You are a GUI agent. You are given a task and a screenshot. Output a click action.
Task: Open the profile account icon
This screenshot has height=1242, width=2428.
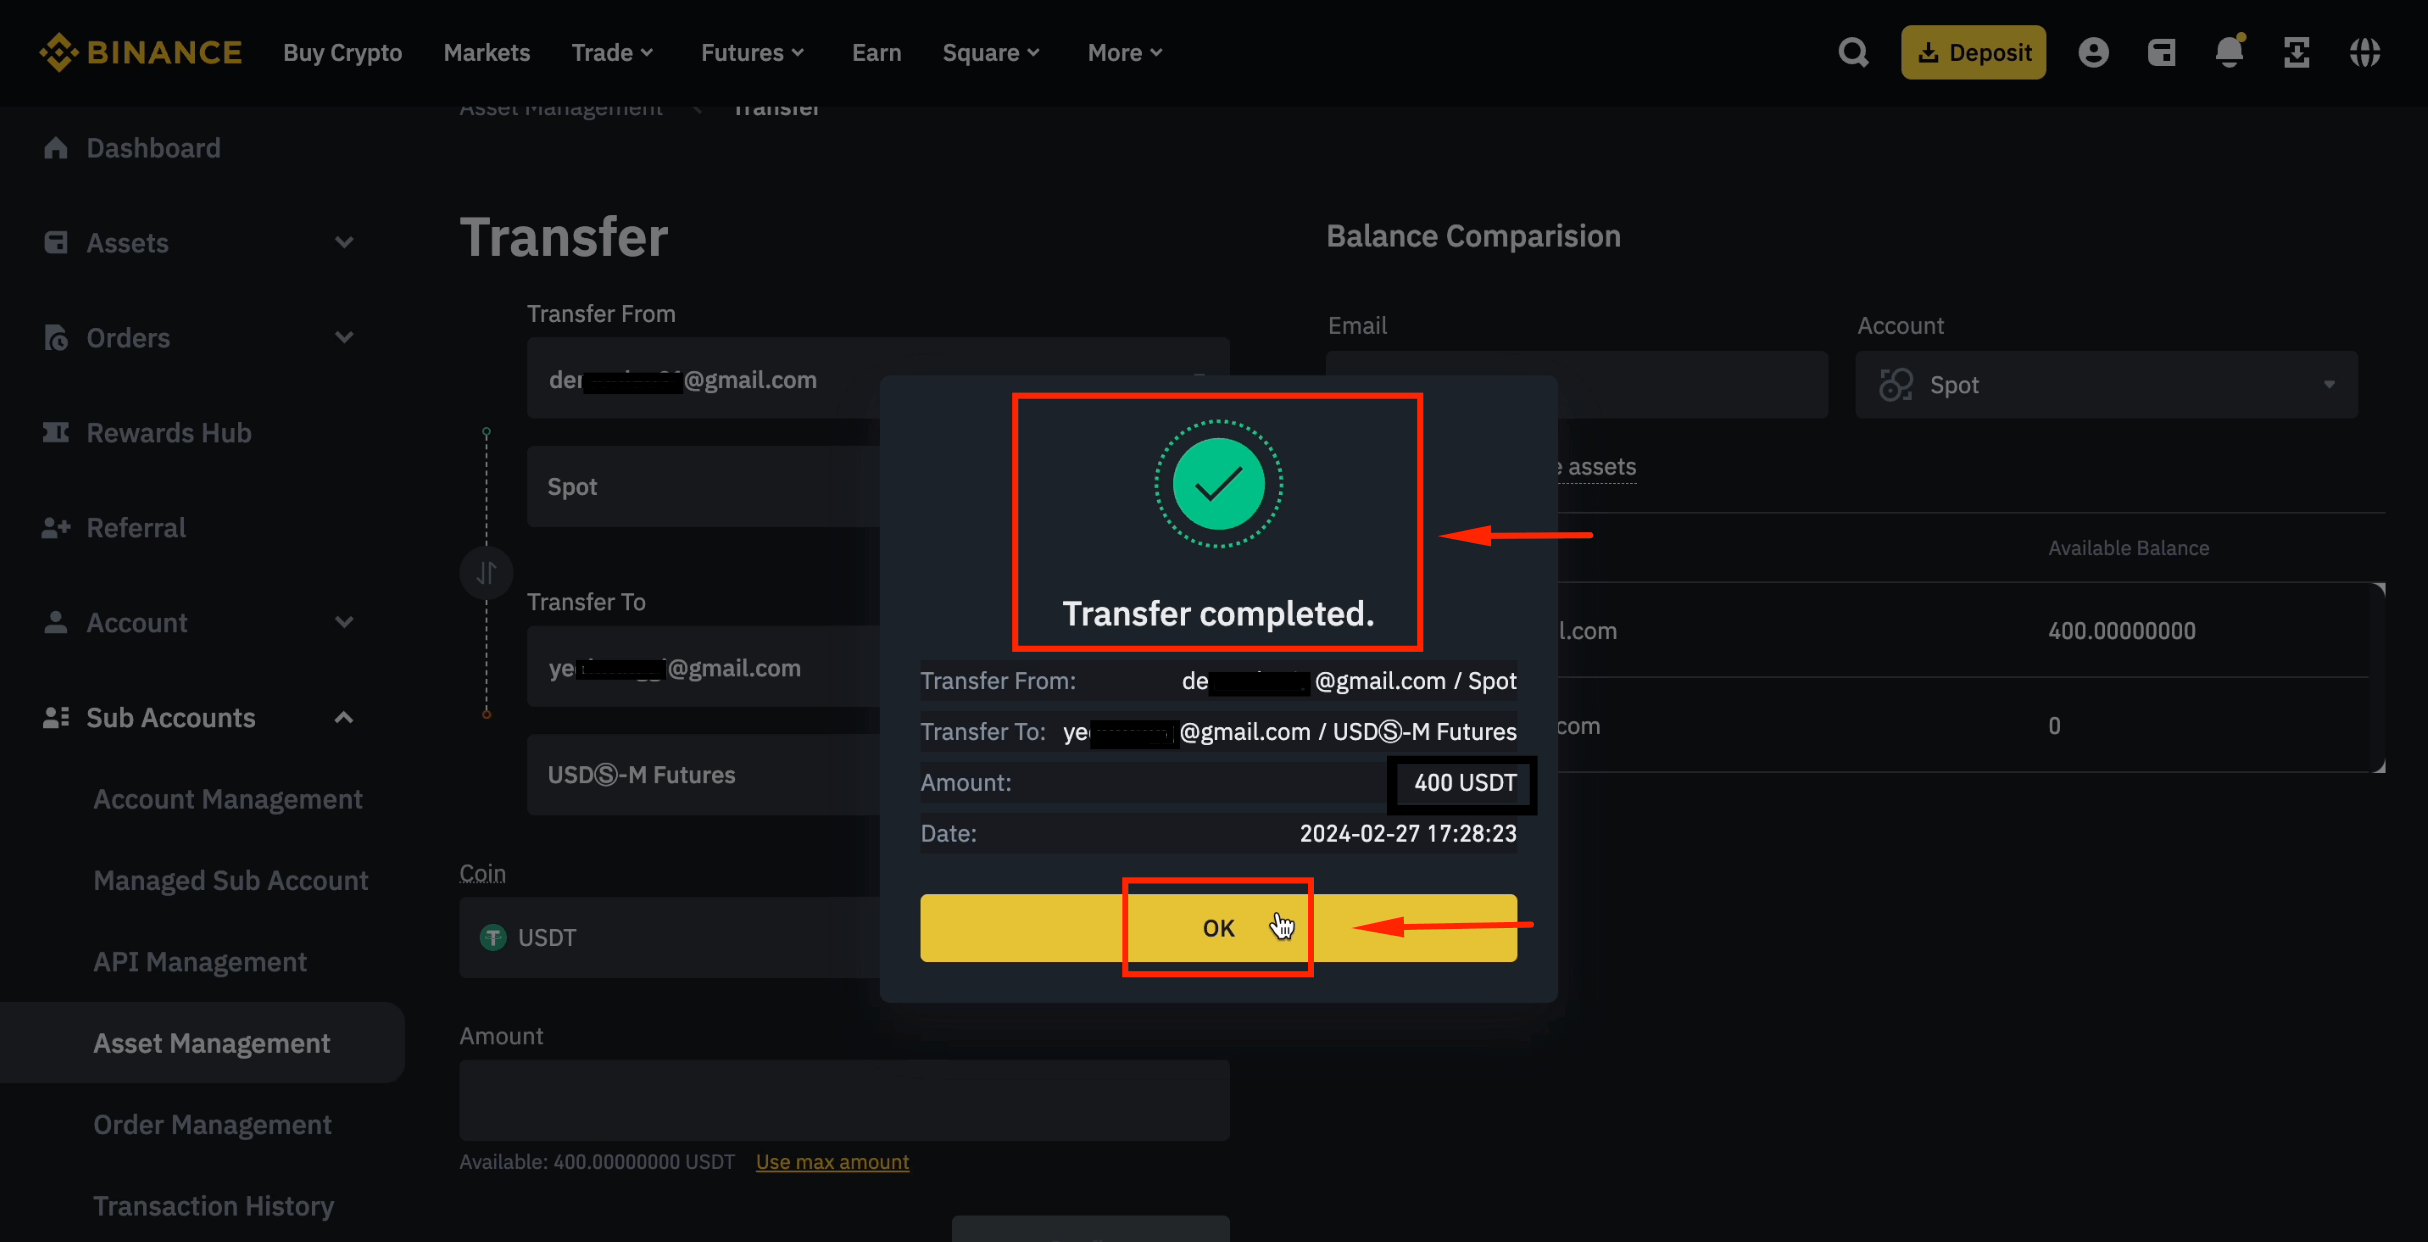pyautogui.click(x=2094, y=52)
